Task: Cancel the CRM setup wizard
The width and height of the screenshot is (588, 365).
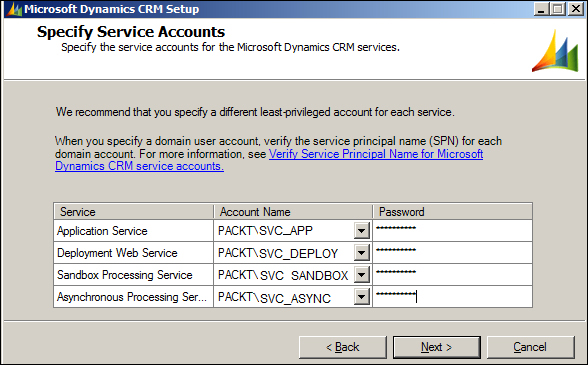Action: [x=530, y=347]
